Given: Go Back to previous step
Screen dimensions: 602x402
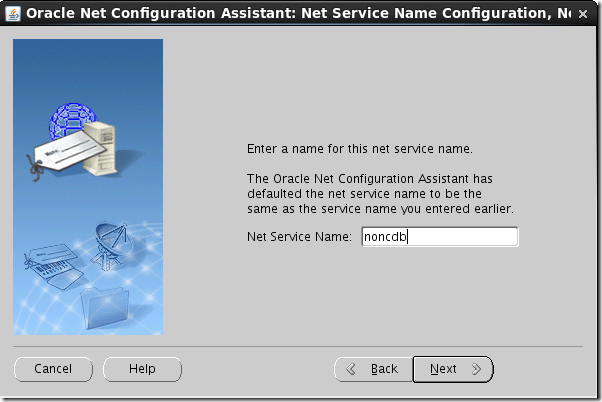Looking at the screenshot, I should pos(374,369).
